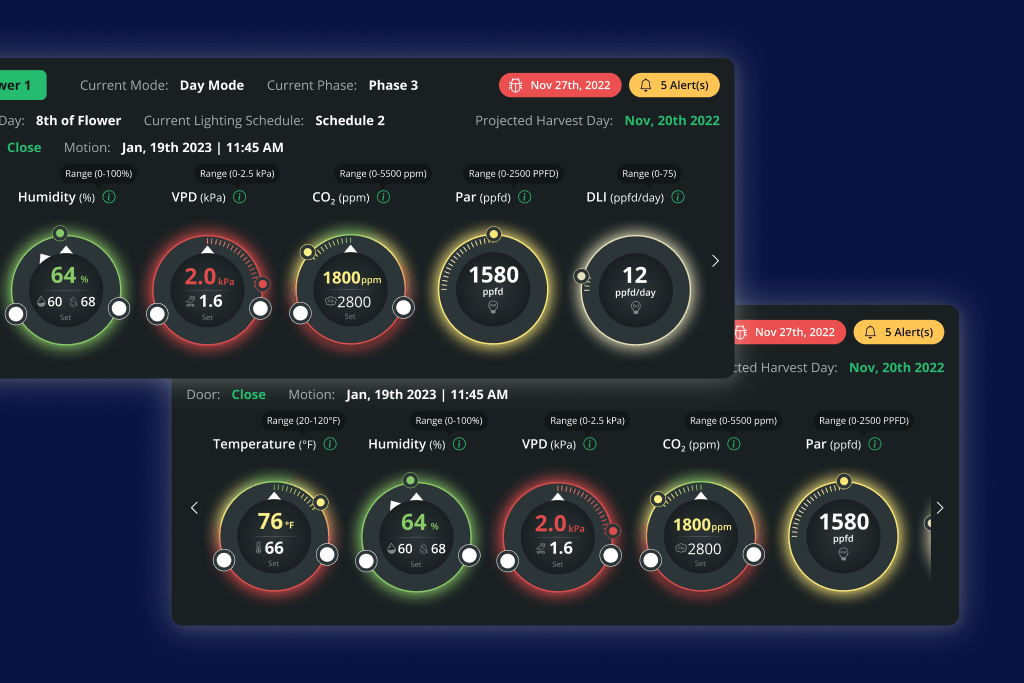
Task: Click water drop icon beside 60 in upper Humidity gauge
Action: pos(41,302)
